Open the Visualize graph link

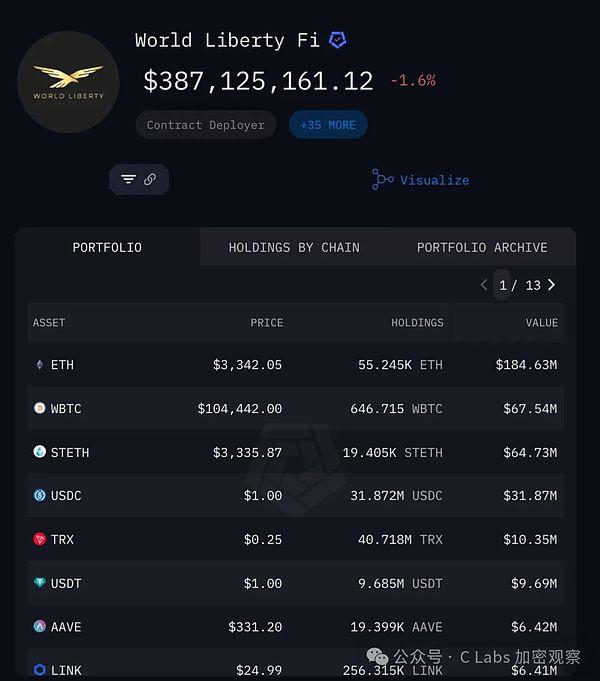(x=421, y=180)
